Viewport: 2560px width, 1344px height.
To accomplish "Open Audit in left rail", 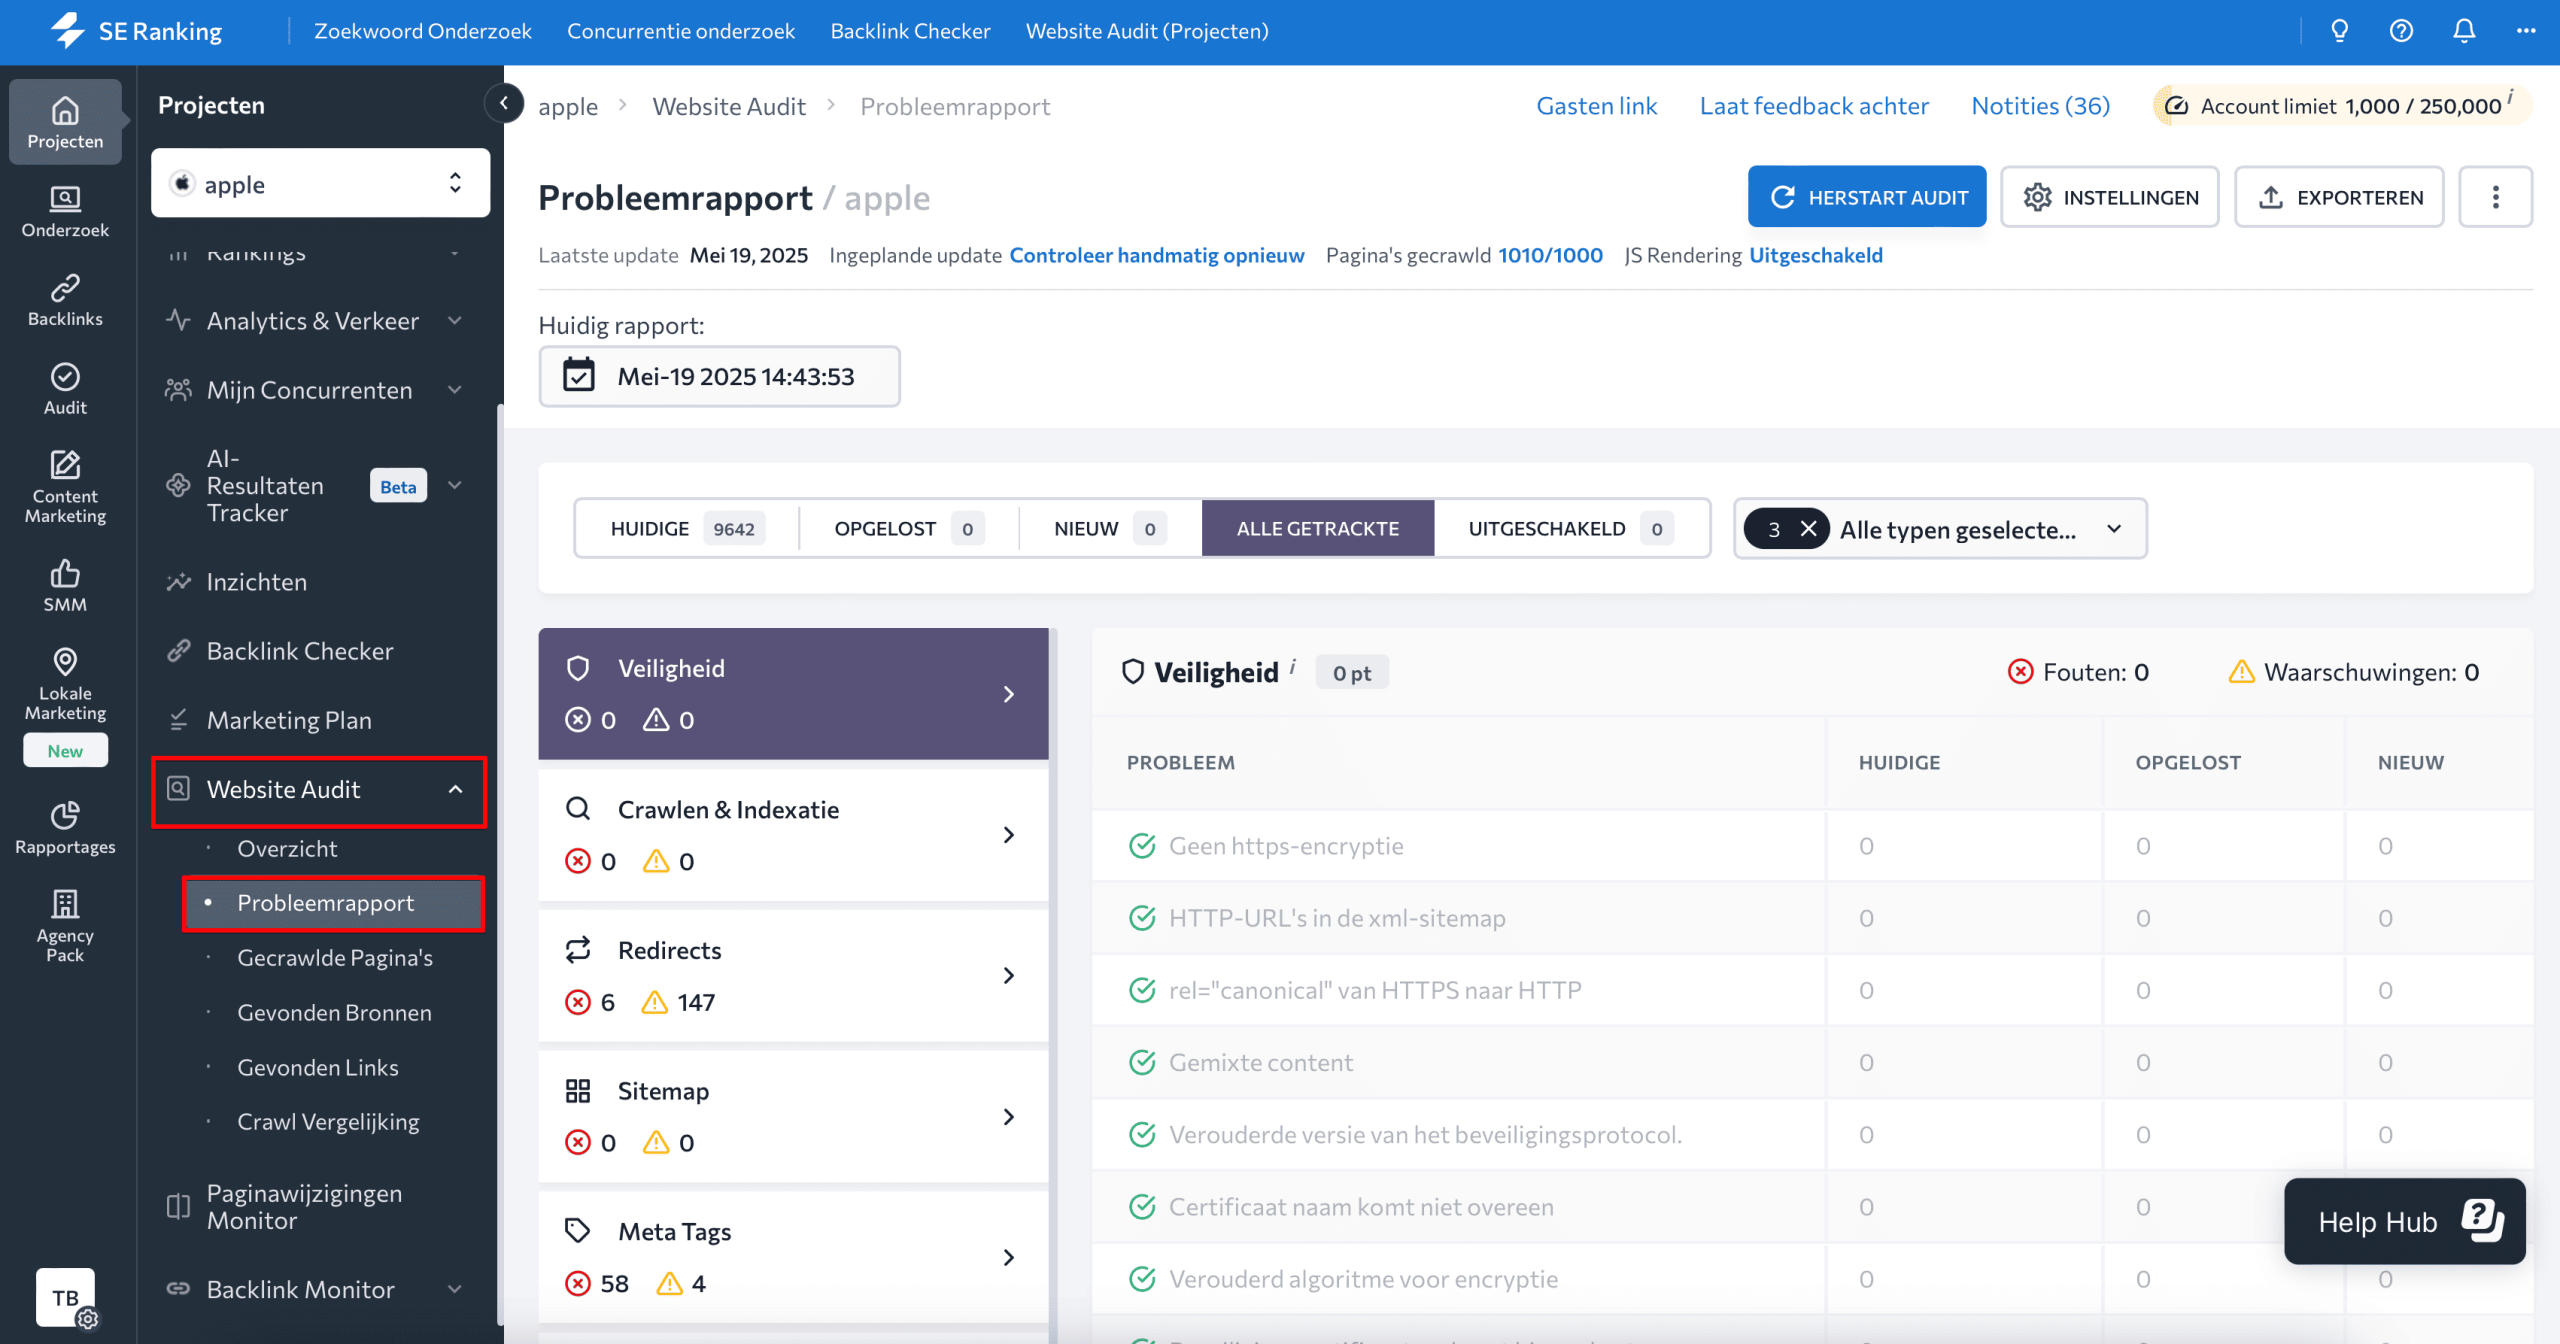I will (x=65, y=389).
